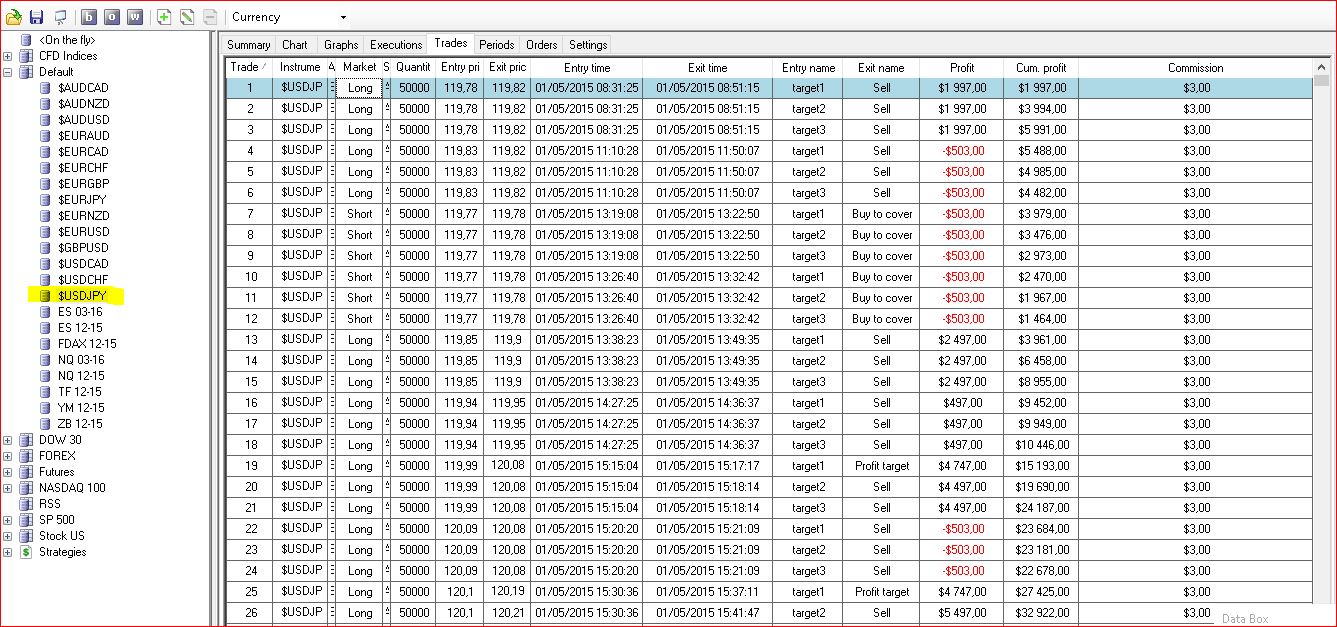Select highlighted $USDJPY in tree
This screenshot has width=1337, height=627.
tap(82, 296)
